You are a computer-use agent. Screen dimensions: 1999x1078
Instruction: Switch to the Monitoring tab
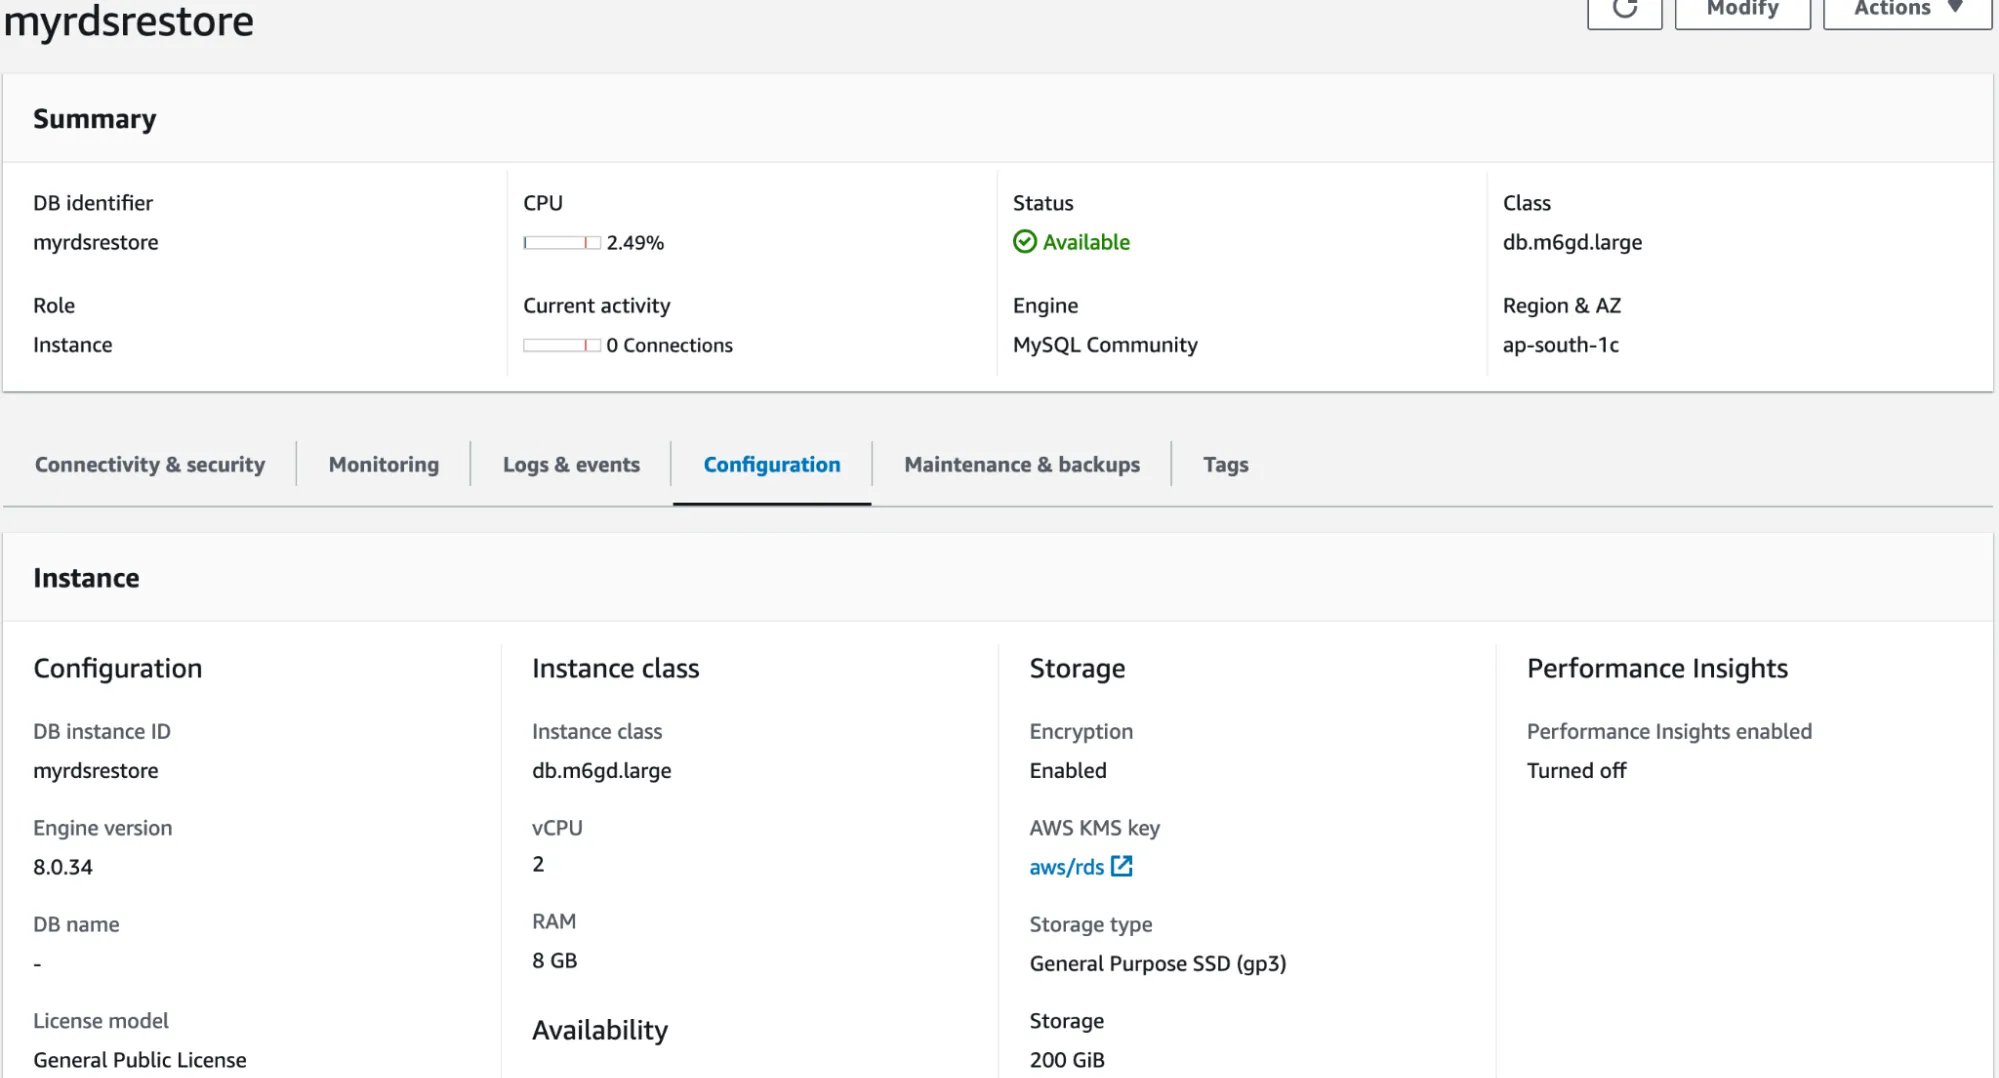pyautogui.click(x=382, y=464)
